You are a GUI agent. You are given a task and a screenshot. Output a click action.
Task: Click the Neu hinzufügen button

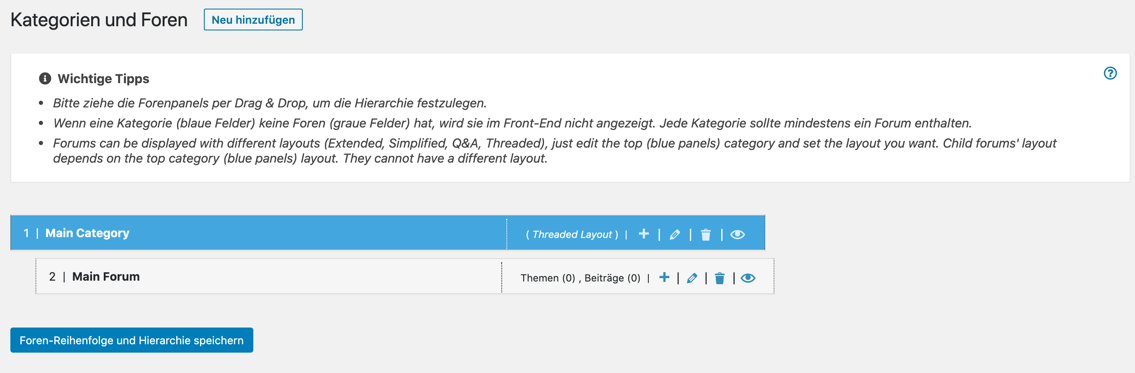(253, 20)
